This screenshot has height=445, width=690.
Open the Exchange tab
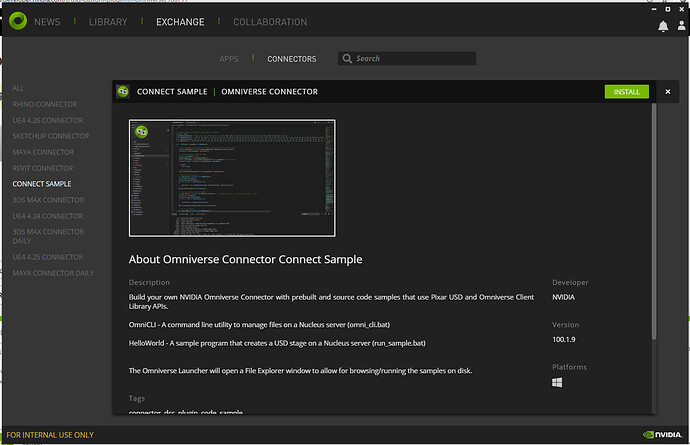180,22
